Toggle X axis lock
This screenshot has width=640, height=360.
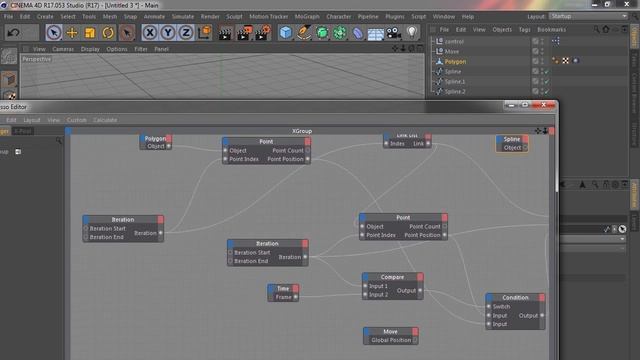(150, 33)
